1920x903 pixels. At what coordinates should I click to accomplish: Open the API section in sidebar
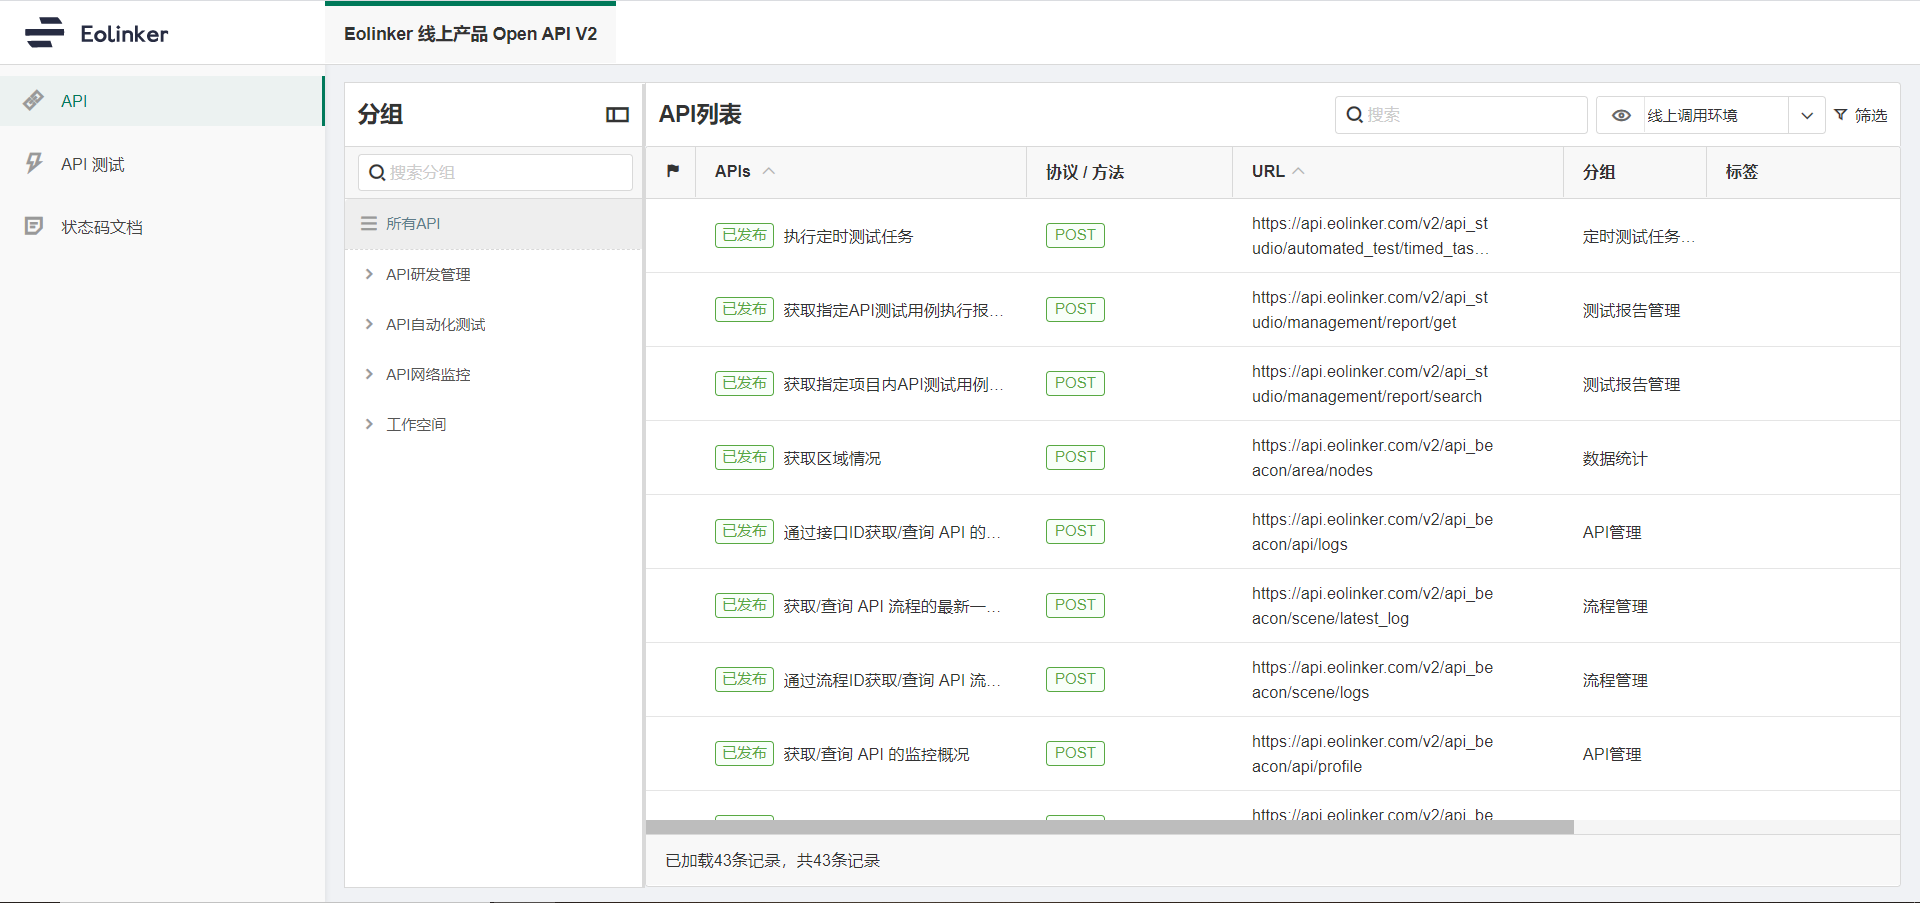coord(162,101)
